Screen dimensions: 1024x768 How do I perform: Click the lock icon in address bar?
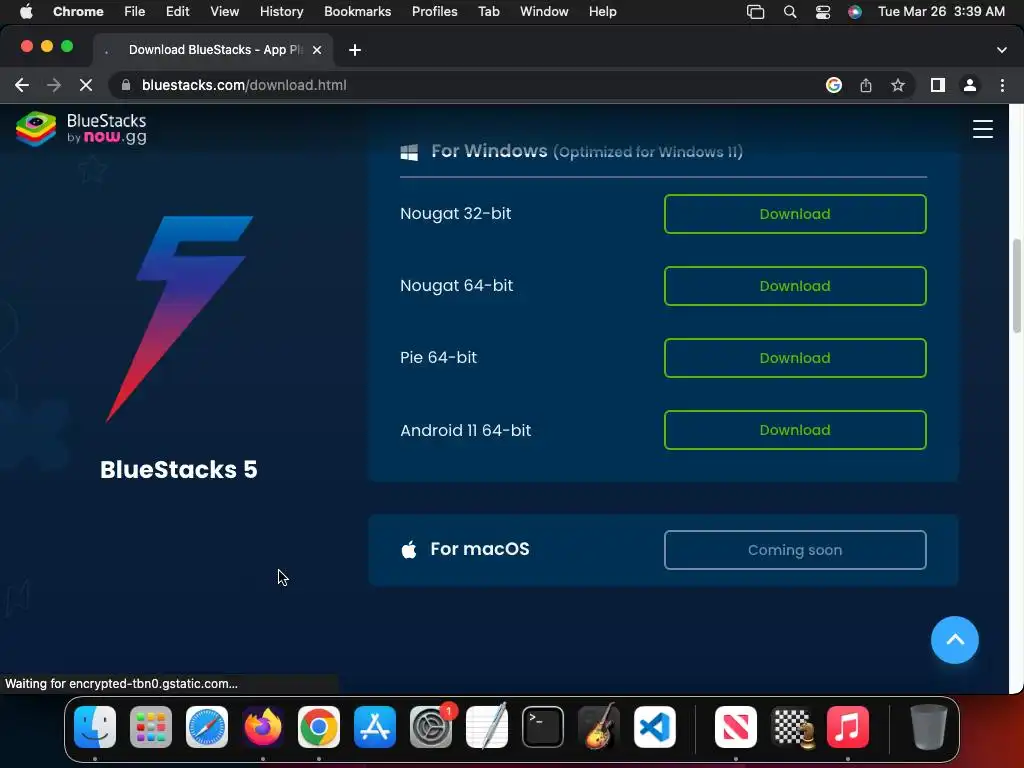(x=126, y=85)
